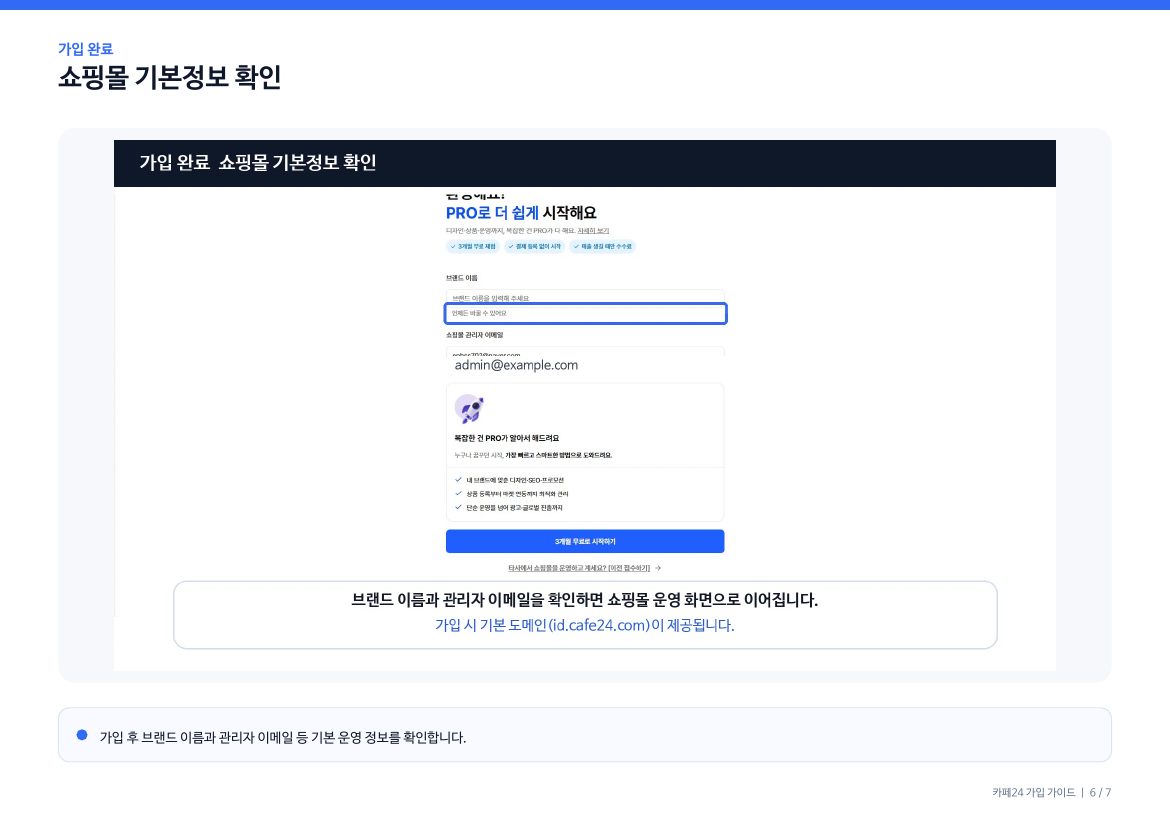
Task: Click the checklist row mentioning 디자인·SEO·프로모션
Action: [x=510, y=480]
